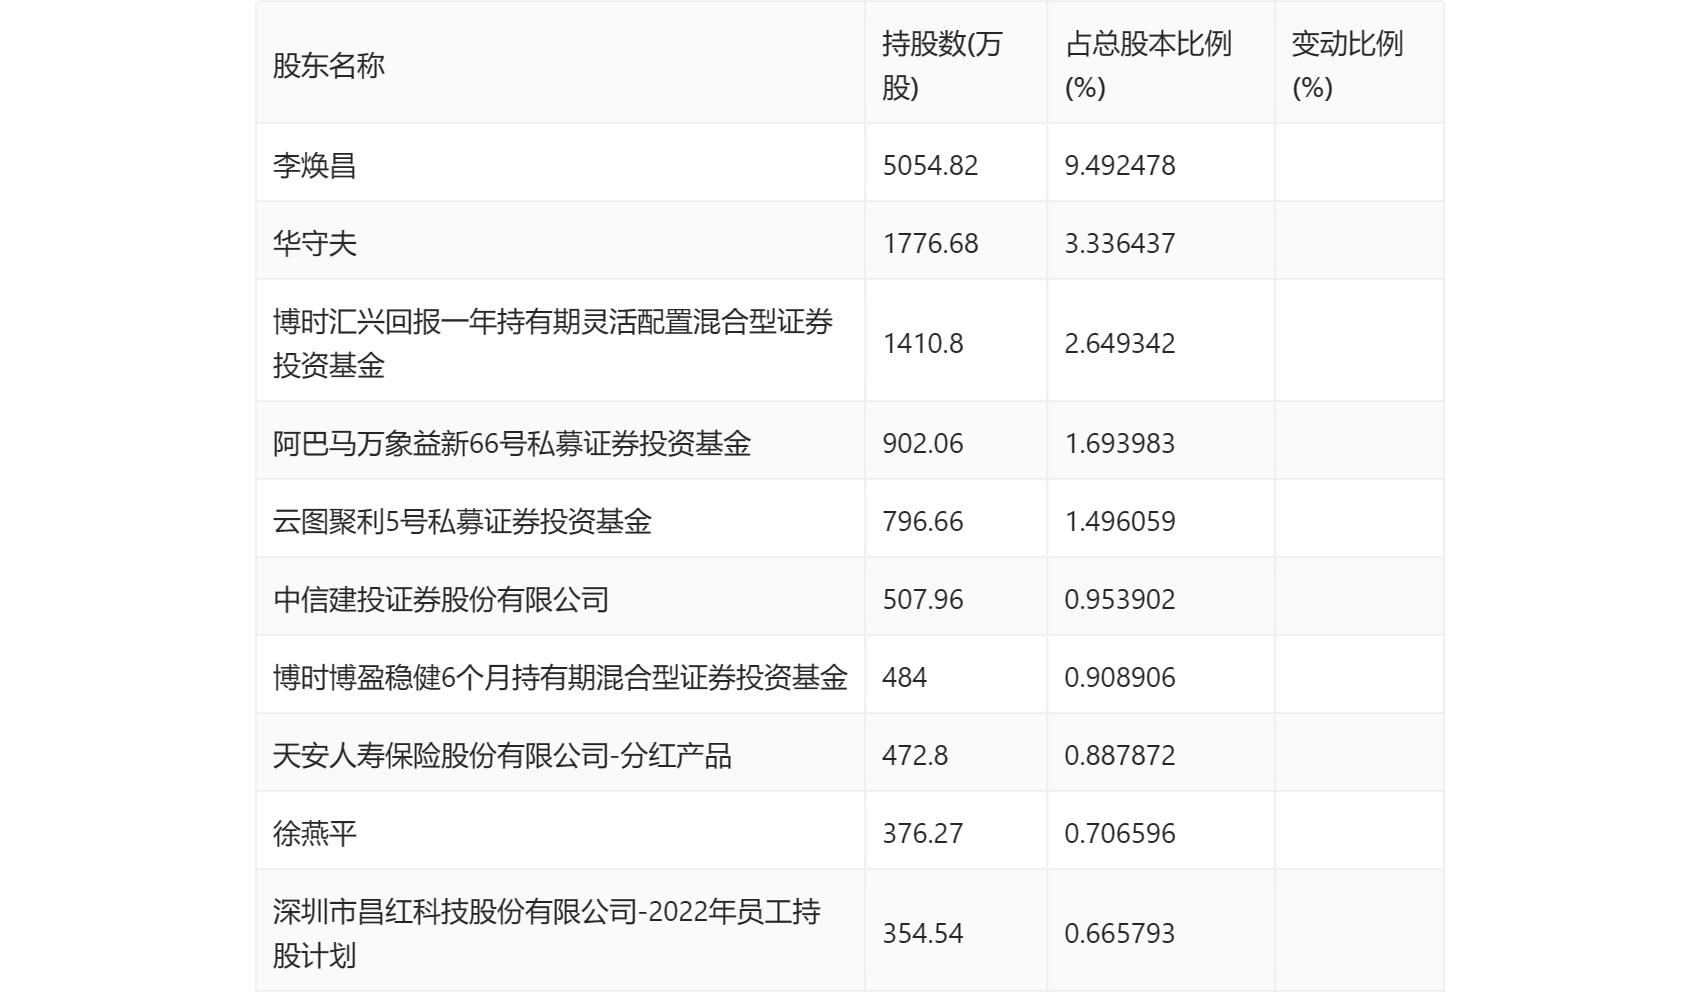Select the percentage 2.649342
The width and height of the screenshot is (1700, 992).
(1120, 343)
